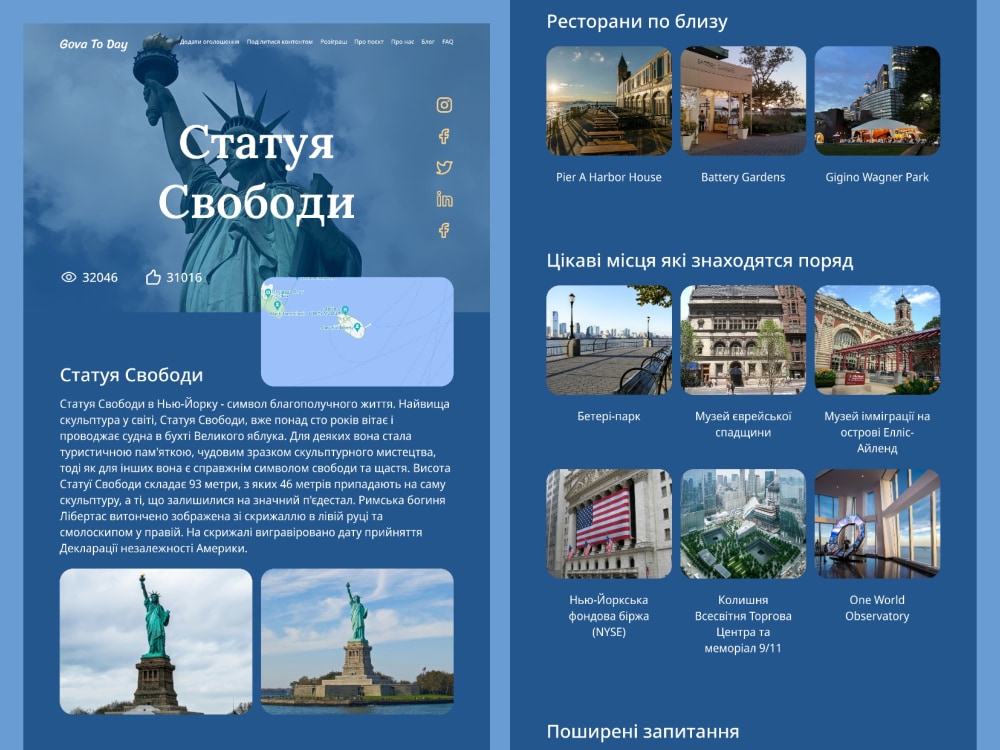Image resolution: width=1000 pixels, height=750 pixels.
Task: Open the 9/11 memorial aerial photo
Action: (743, 524)
